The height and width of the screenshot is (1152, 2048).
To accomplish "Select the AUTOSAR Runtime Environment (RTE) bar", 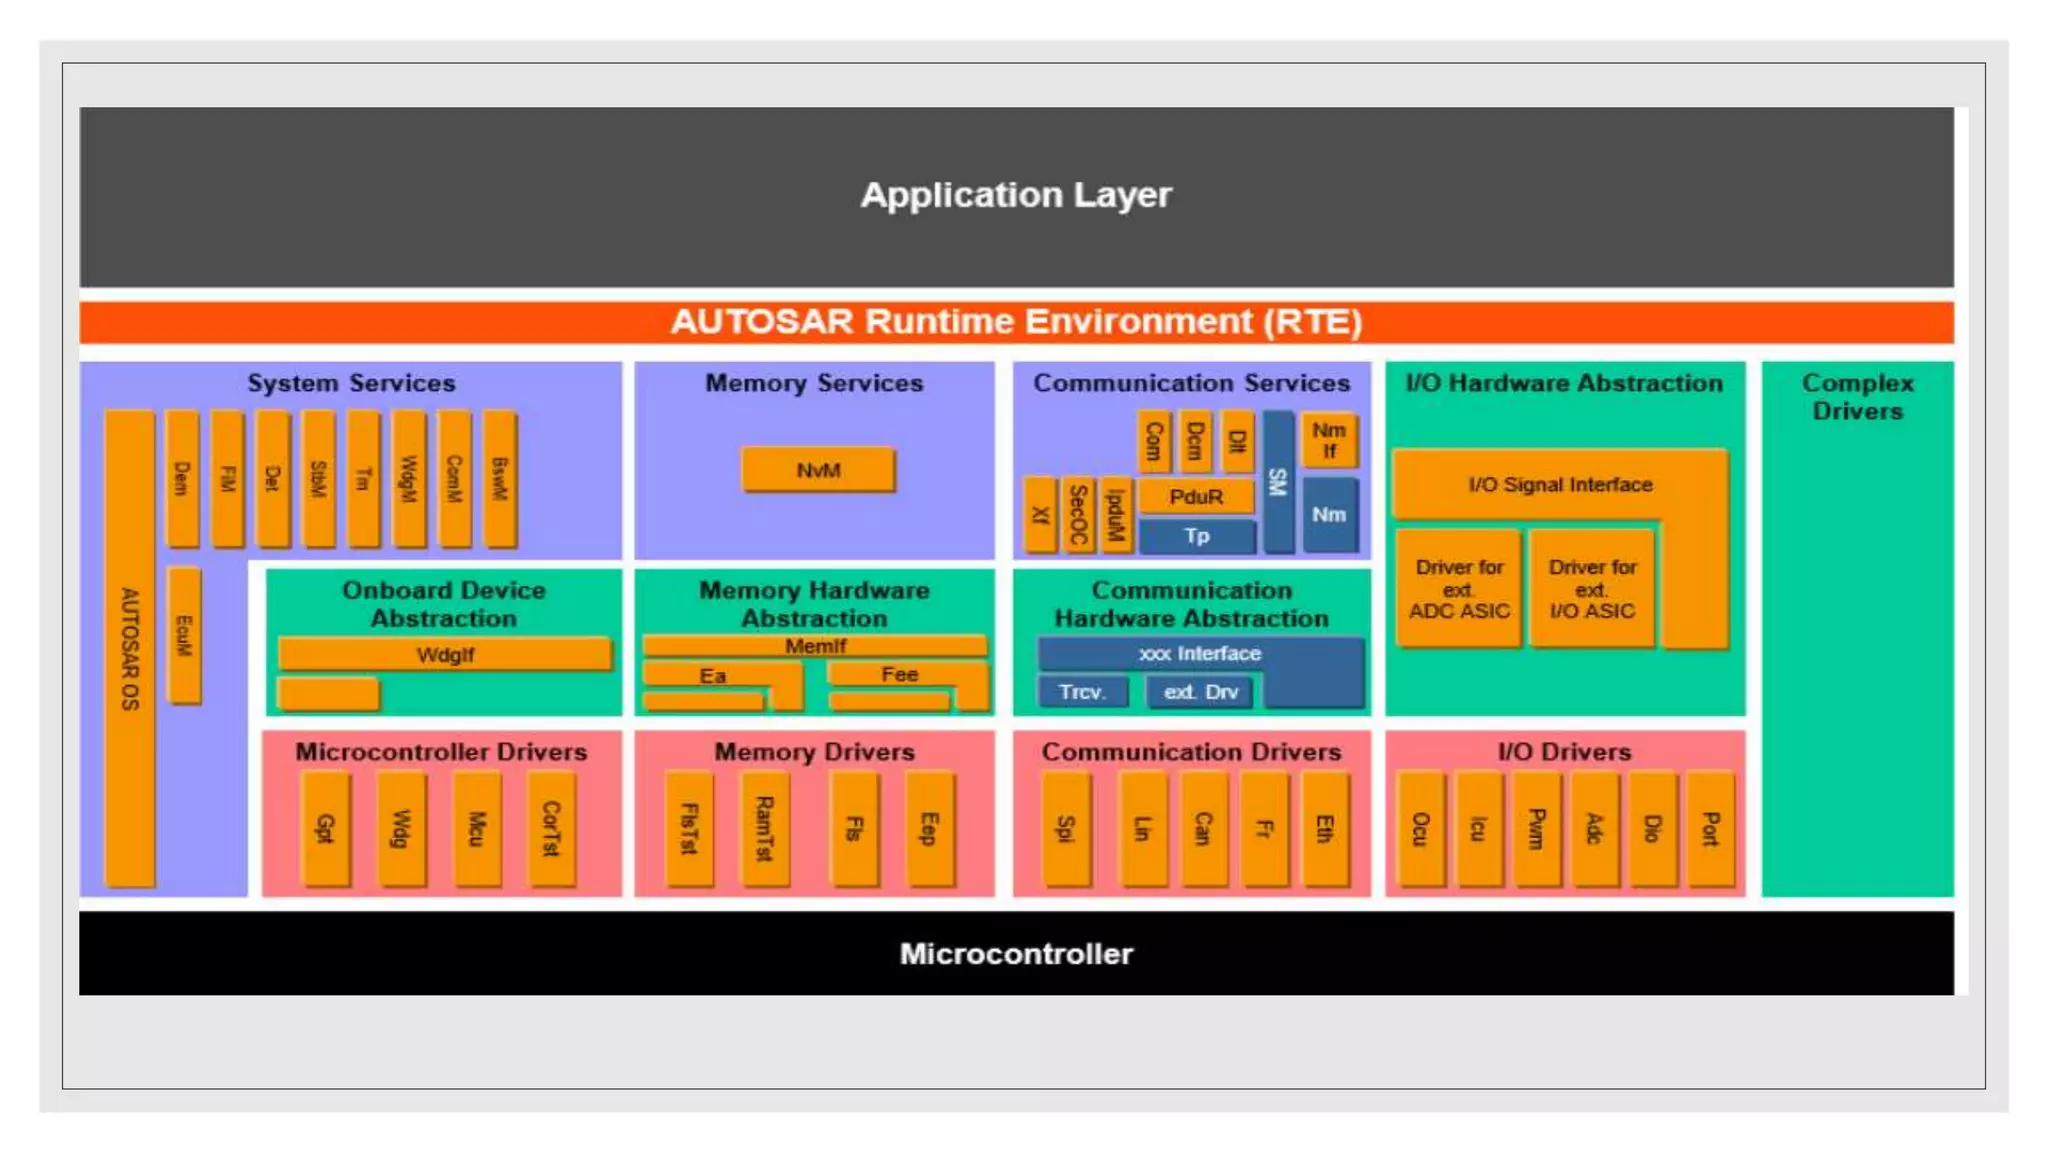I will 1016,322.
